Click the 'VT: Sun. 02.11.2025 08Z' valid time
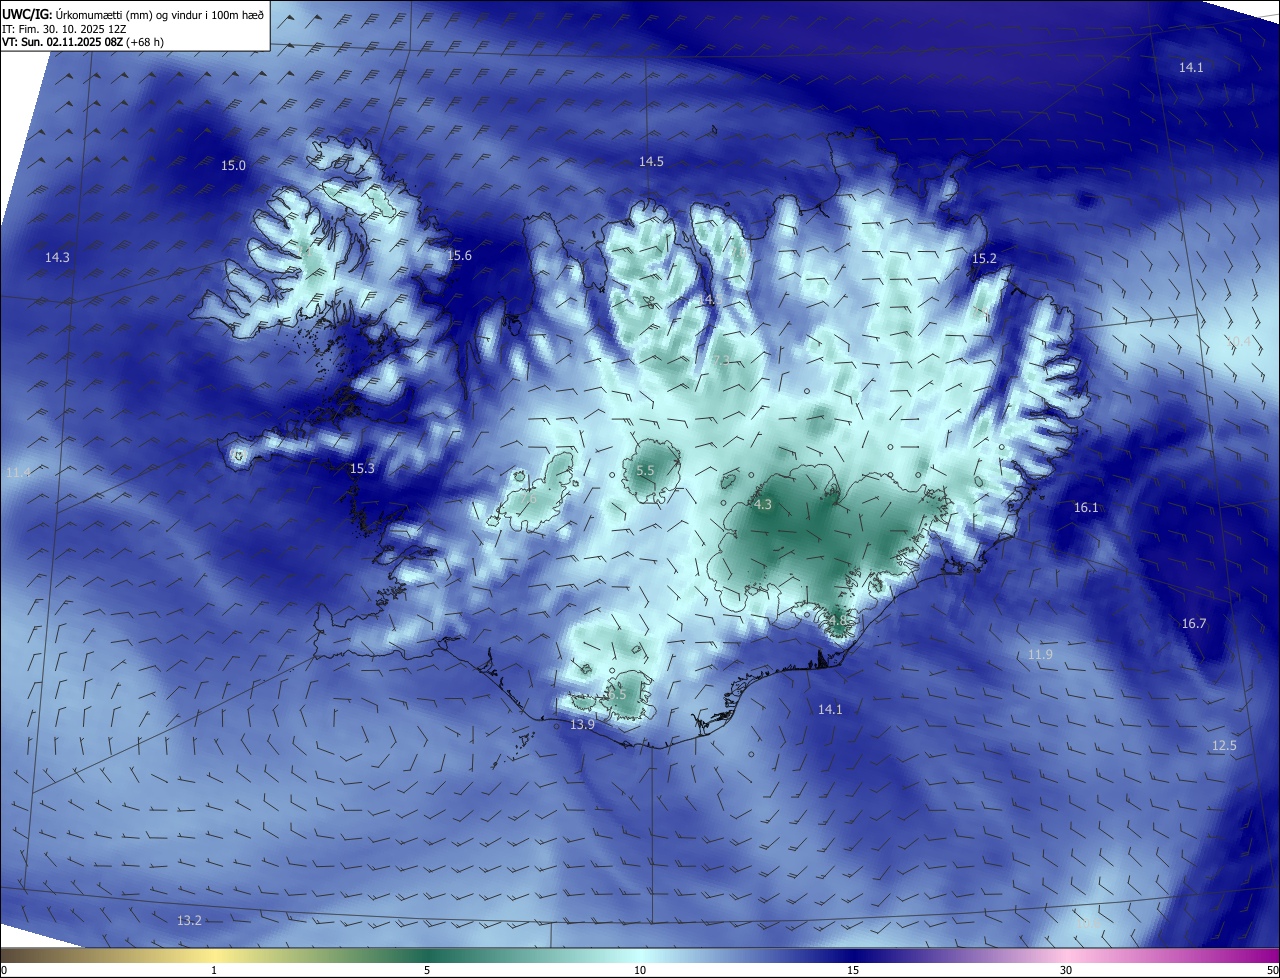The image size is (1280, 978). (61, 42)
